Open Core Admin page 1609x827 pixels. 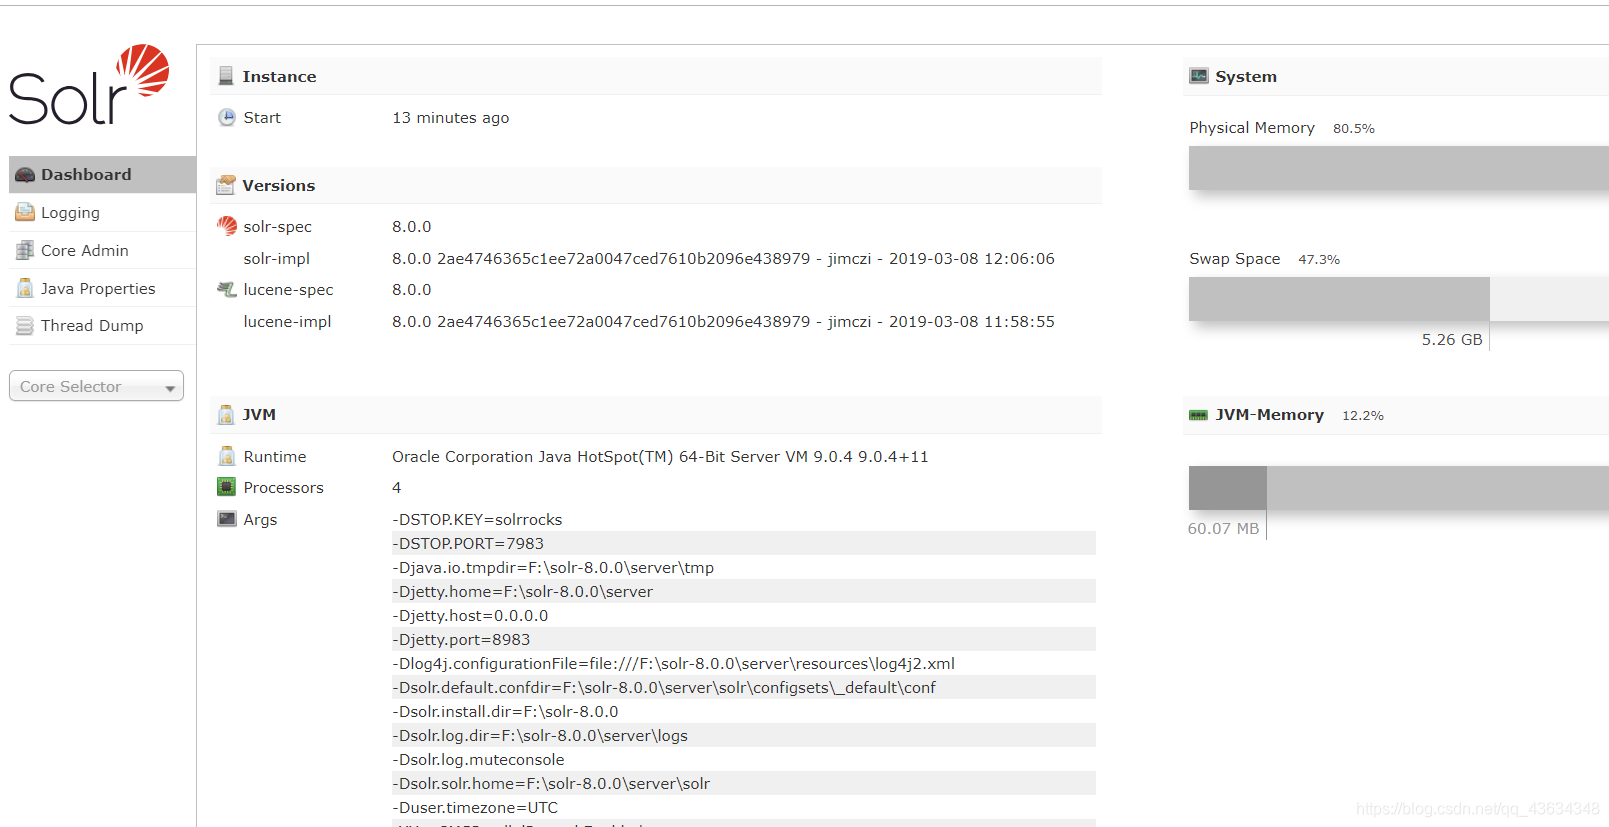[102, 250]
